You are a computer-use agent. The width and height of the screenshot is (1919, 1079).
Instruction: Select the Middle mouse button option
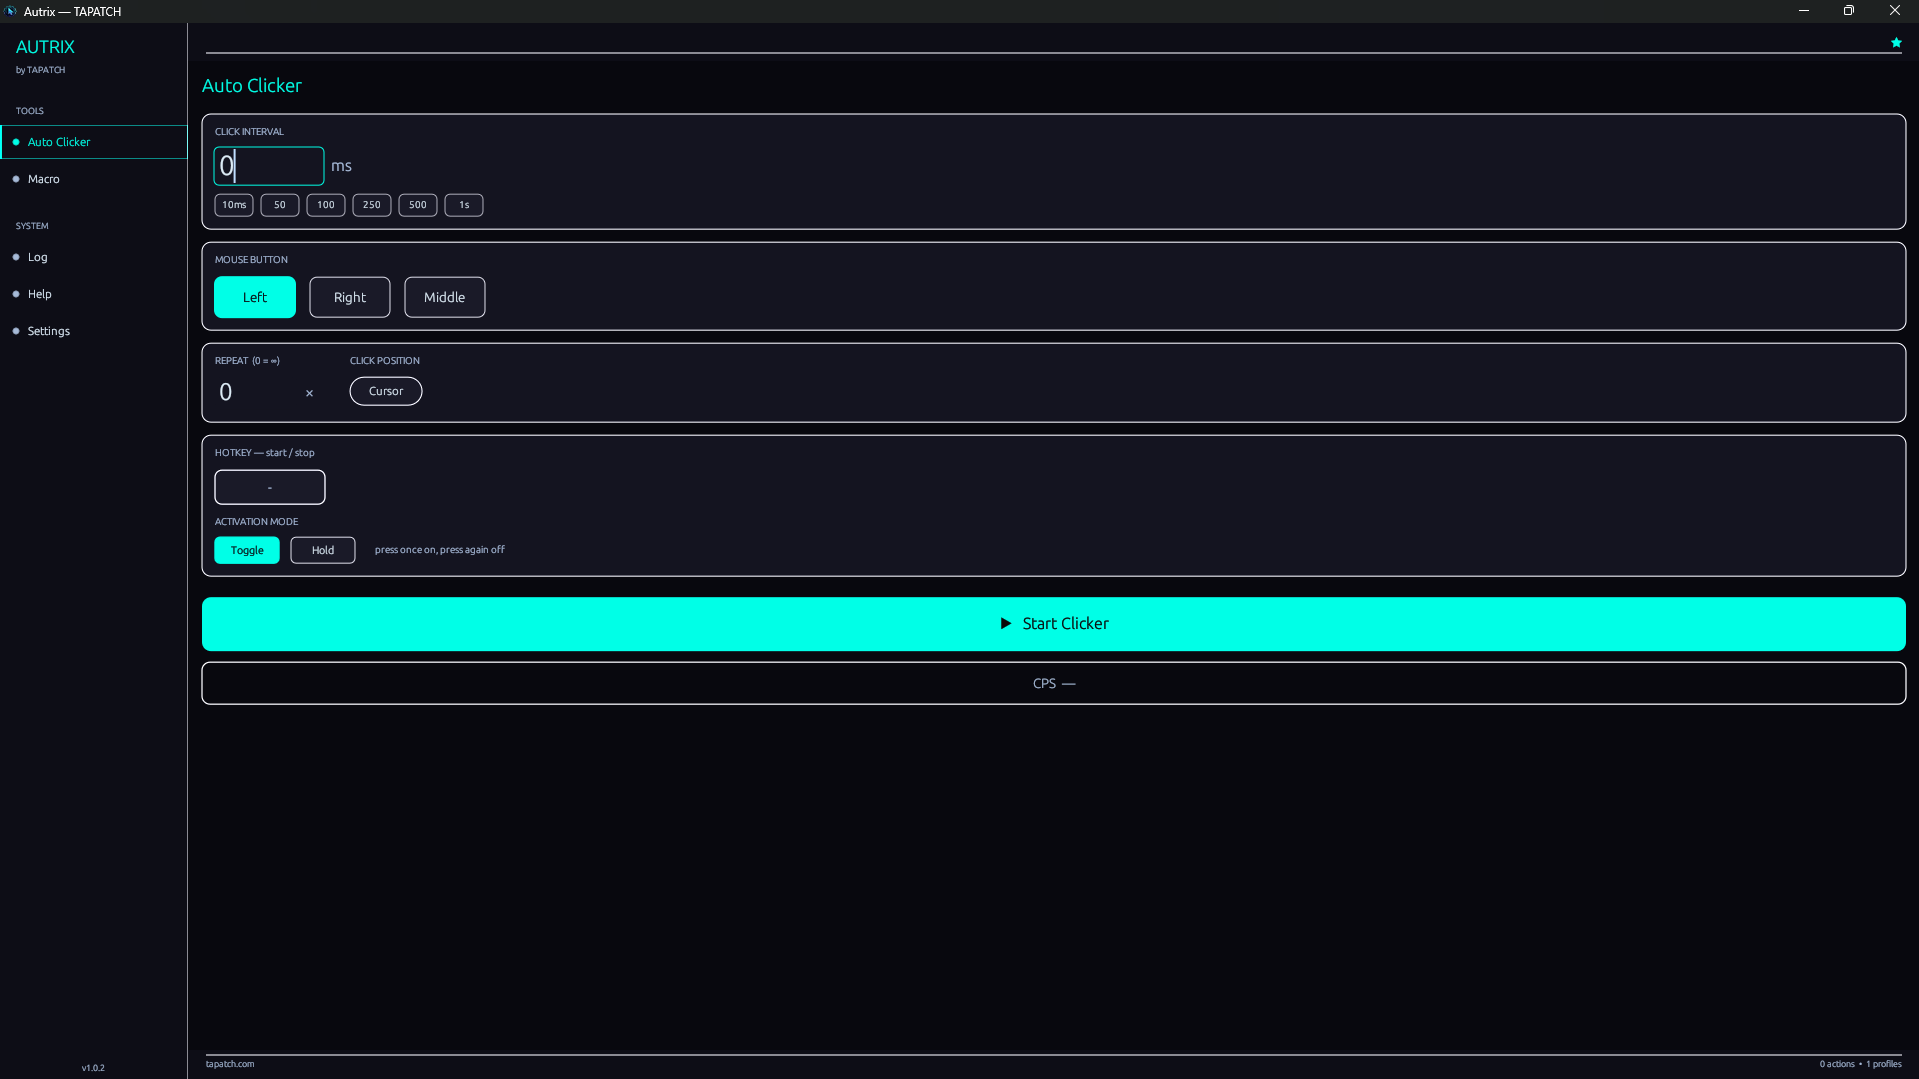pyautogui.click(x=445, y=297)
